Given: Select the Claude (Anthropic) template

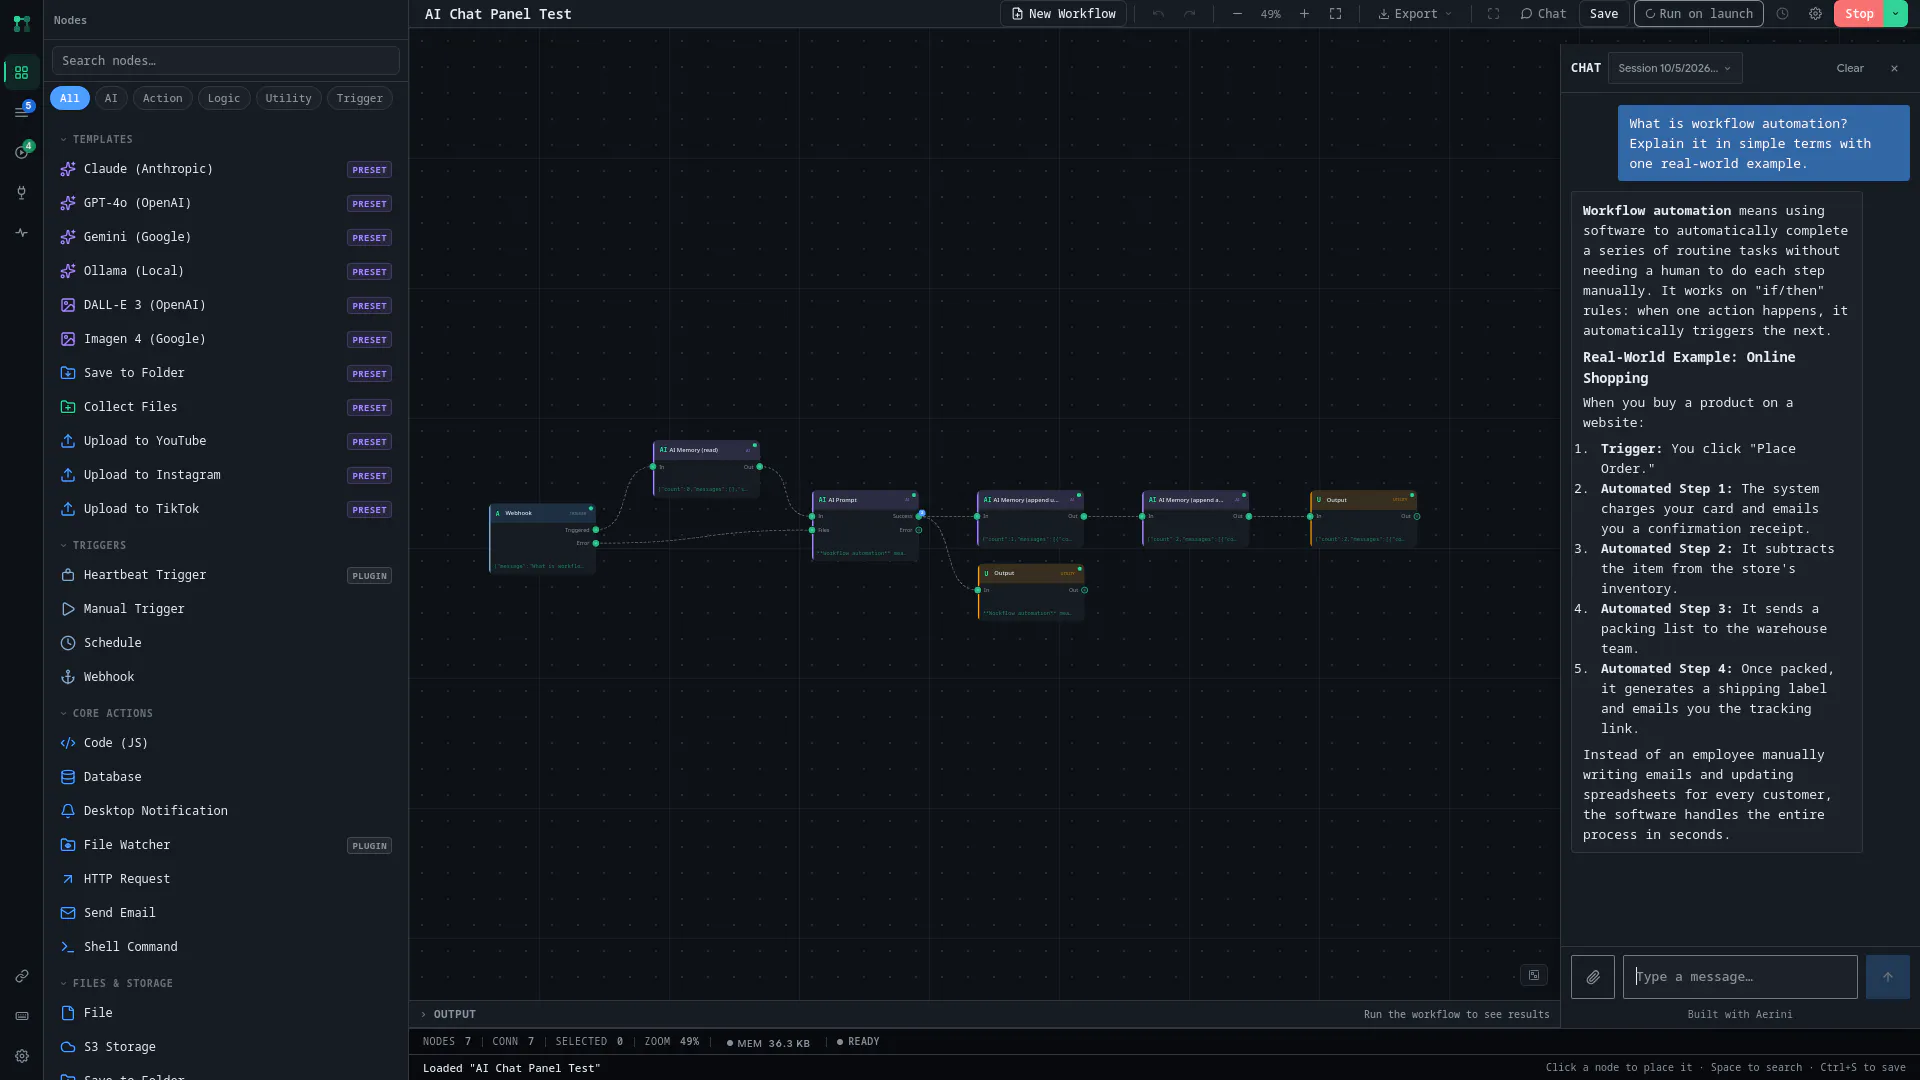Looking at the screenshot, I should point(225,169).
